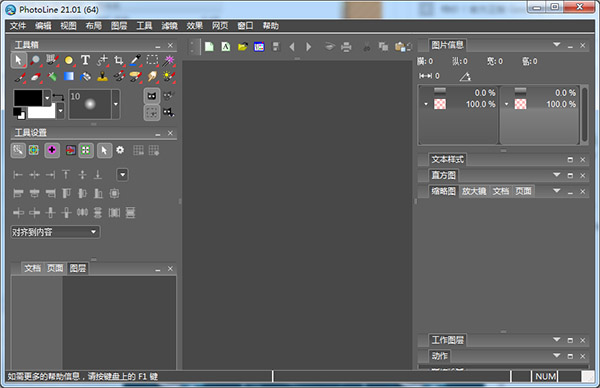
Task: Switch to the 页面 tab in bottom-left panel
Action: [55, 268]
